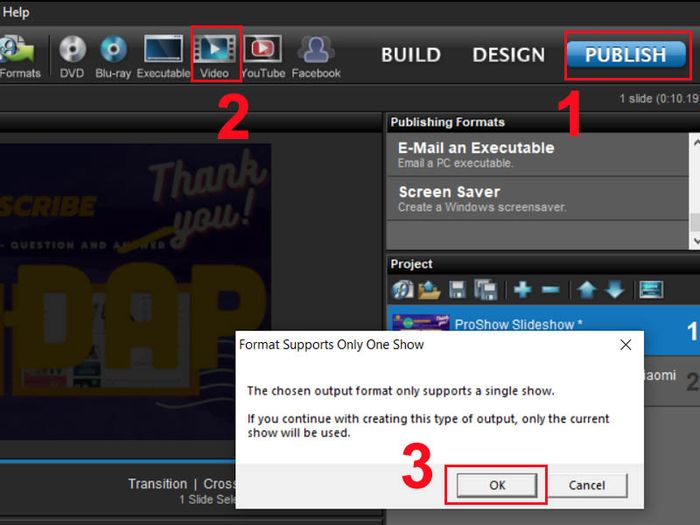Publish to YouTube icon
The image size is (700, 525).
(263, 57)
